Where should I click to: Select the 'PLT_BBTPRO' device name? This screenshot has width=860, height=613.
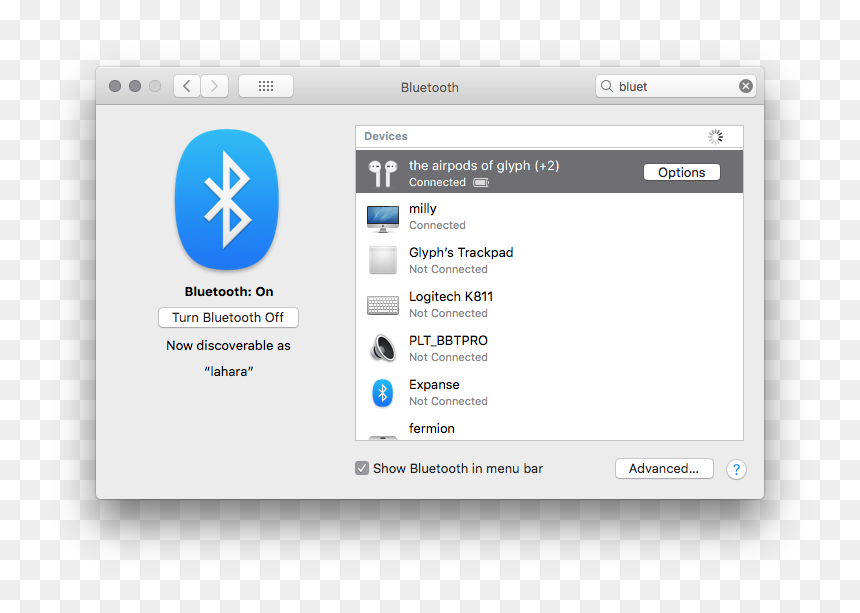coord(448,340)
